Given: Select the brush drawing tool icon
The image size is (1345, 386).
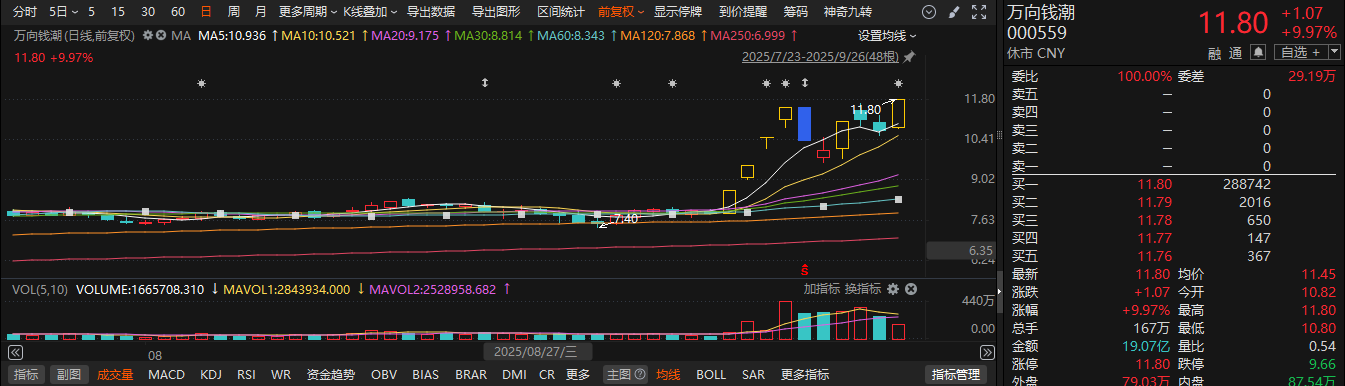Looking at the screenshot, I should (953, 13).
